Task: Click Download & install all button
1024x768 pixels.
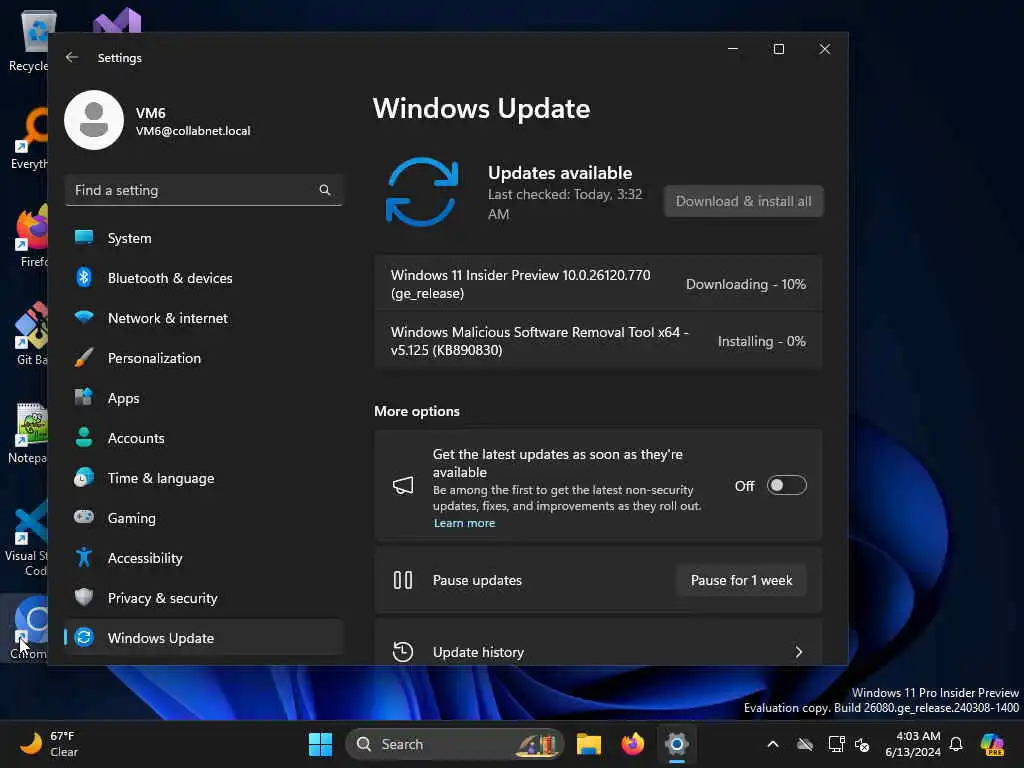Action: click(743, 201)
